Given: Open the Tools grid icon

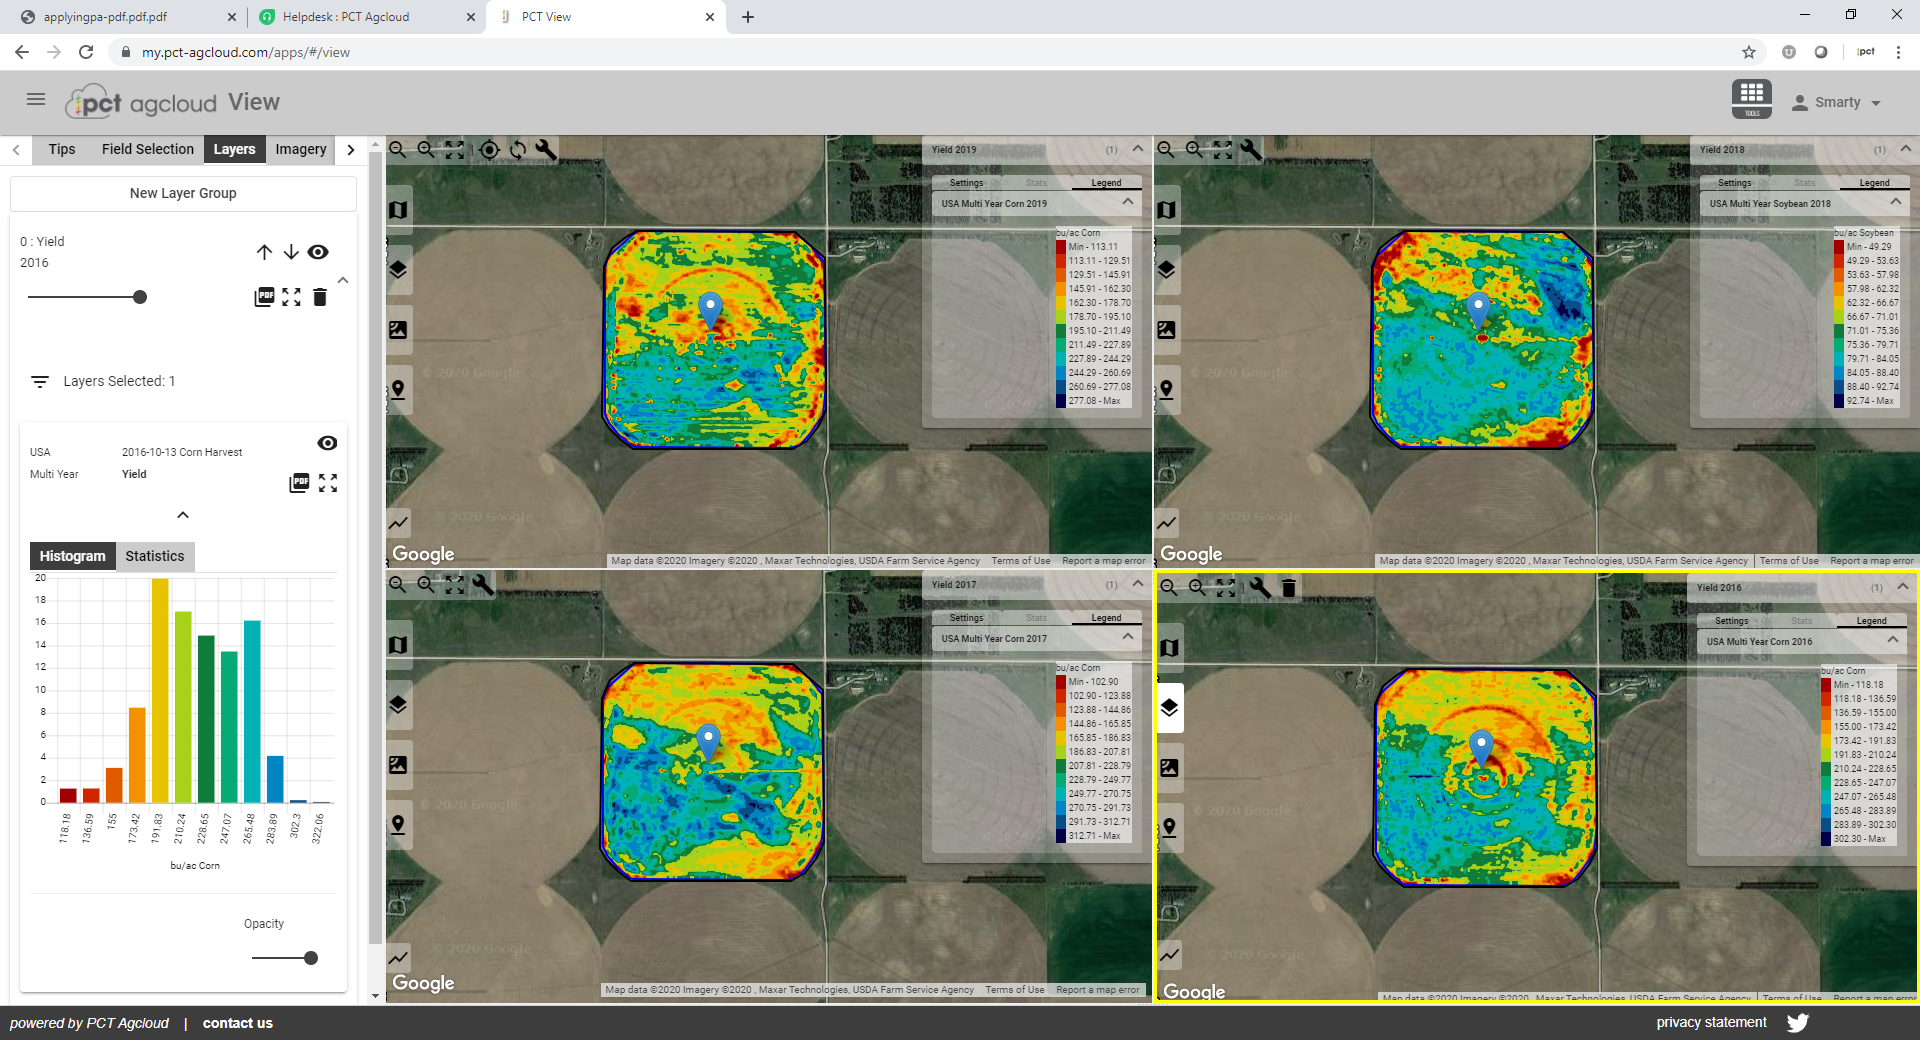Looking at the screenshot, I should click(x=1751, y=99).
